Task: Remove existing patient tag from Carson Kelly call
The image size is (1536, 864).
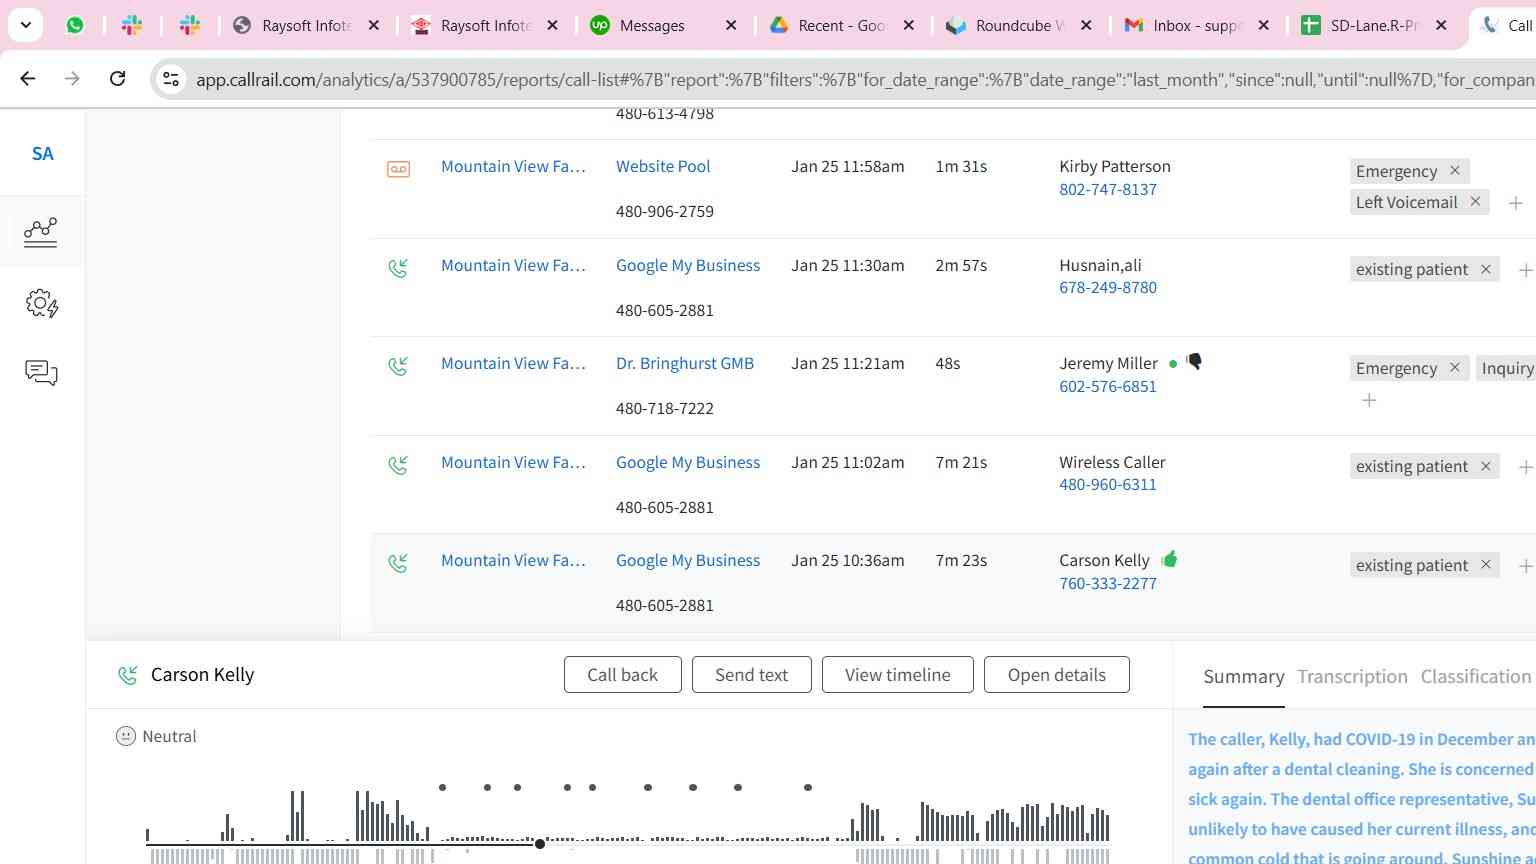Action: coord(1486,565)
